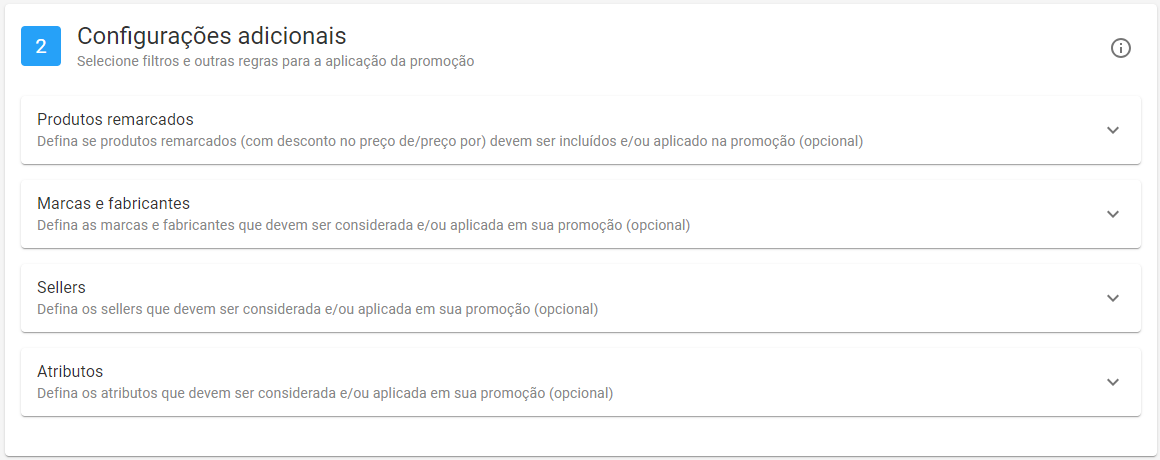Screen dimensions: 1160x460
Task: Expand Marcas e fabricantes using its chevron
Action: [1113, 214]
